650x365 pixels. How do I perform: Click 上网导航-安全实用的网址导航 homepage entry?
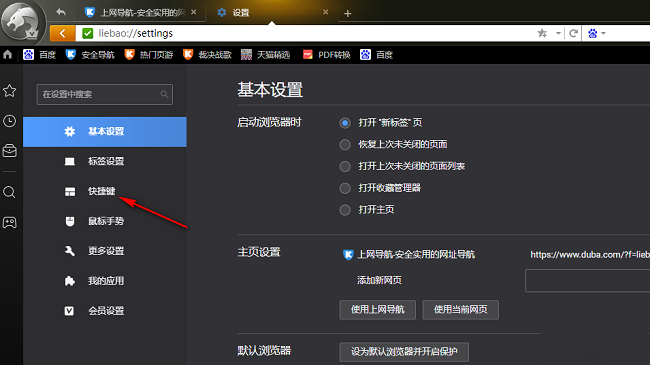[x=409, y=254]
